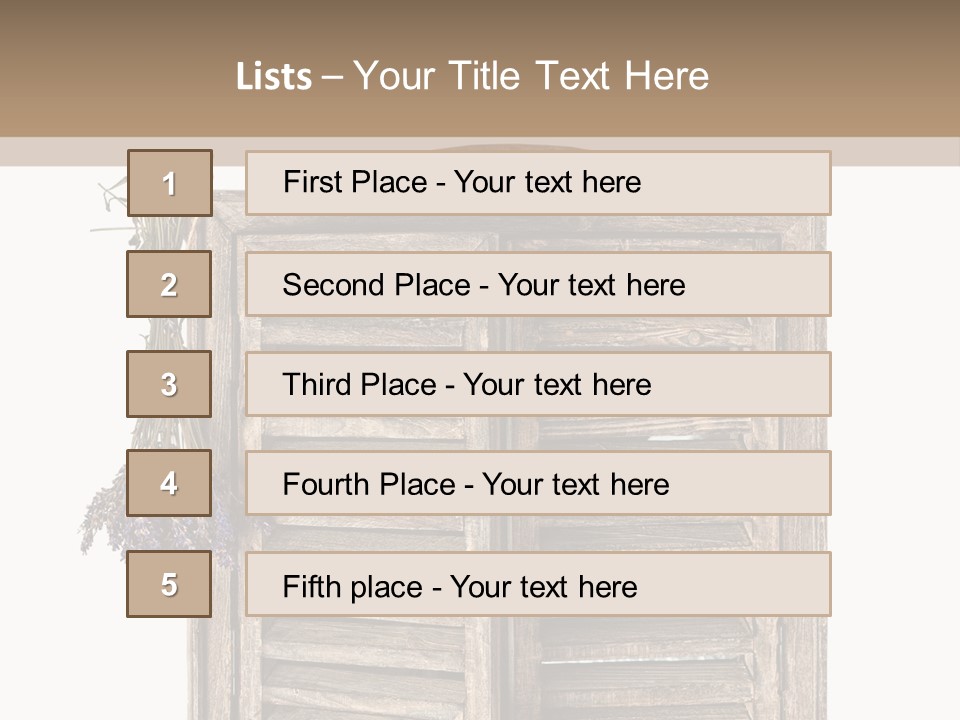This screenshot has height=720, width=960.
Task: Select the number 4 square
Action: pyautogui.click(x=169, y=484)
